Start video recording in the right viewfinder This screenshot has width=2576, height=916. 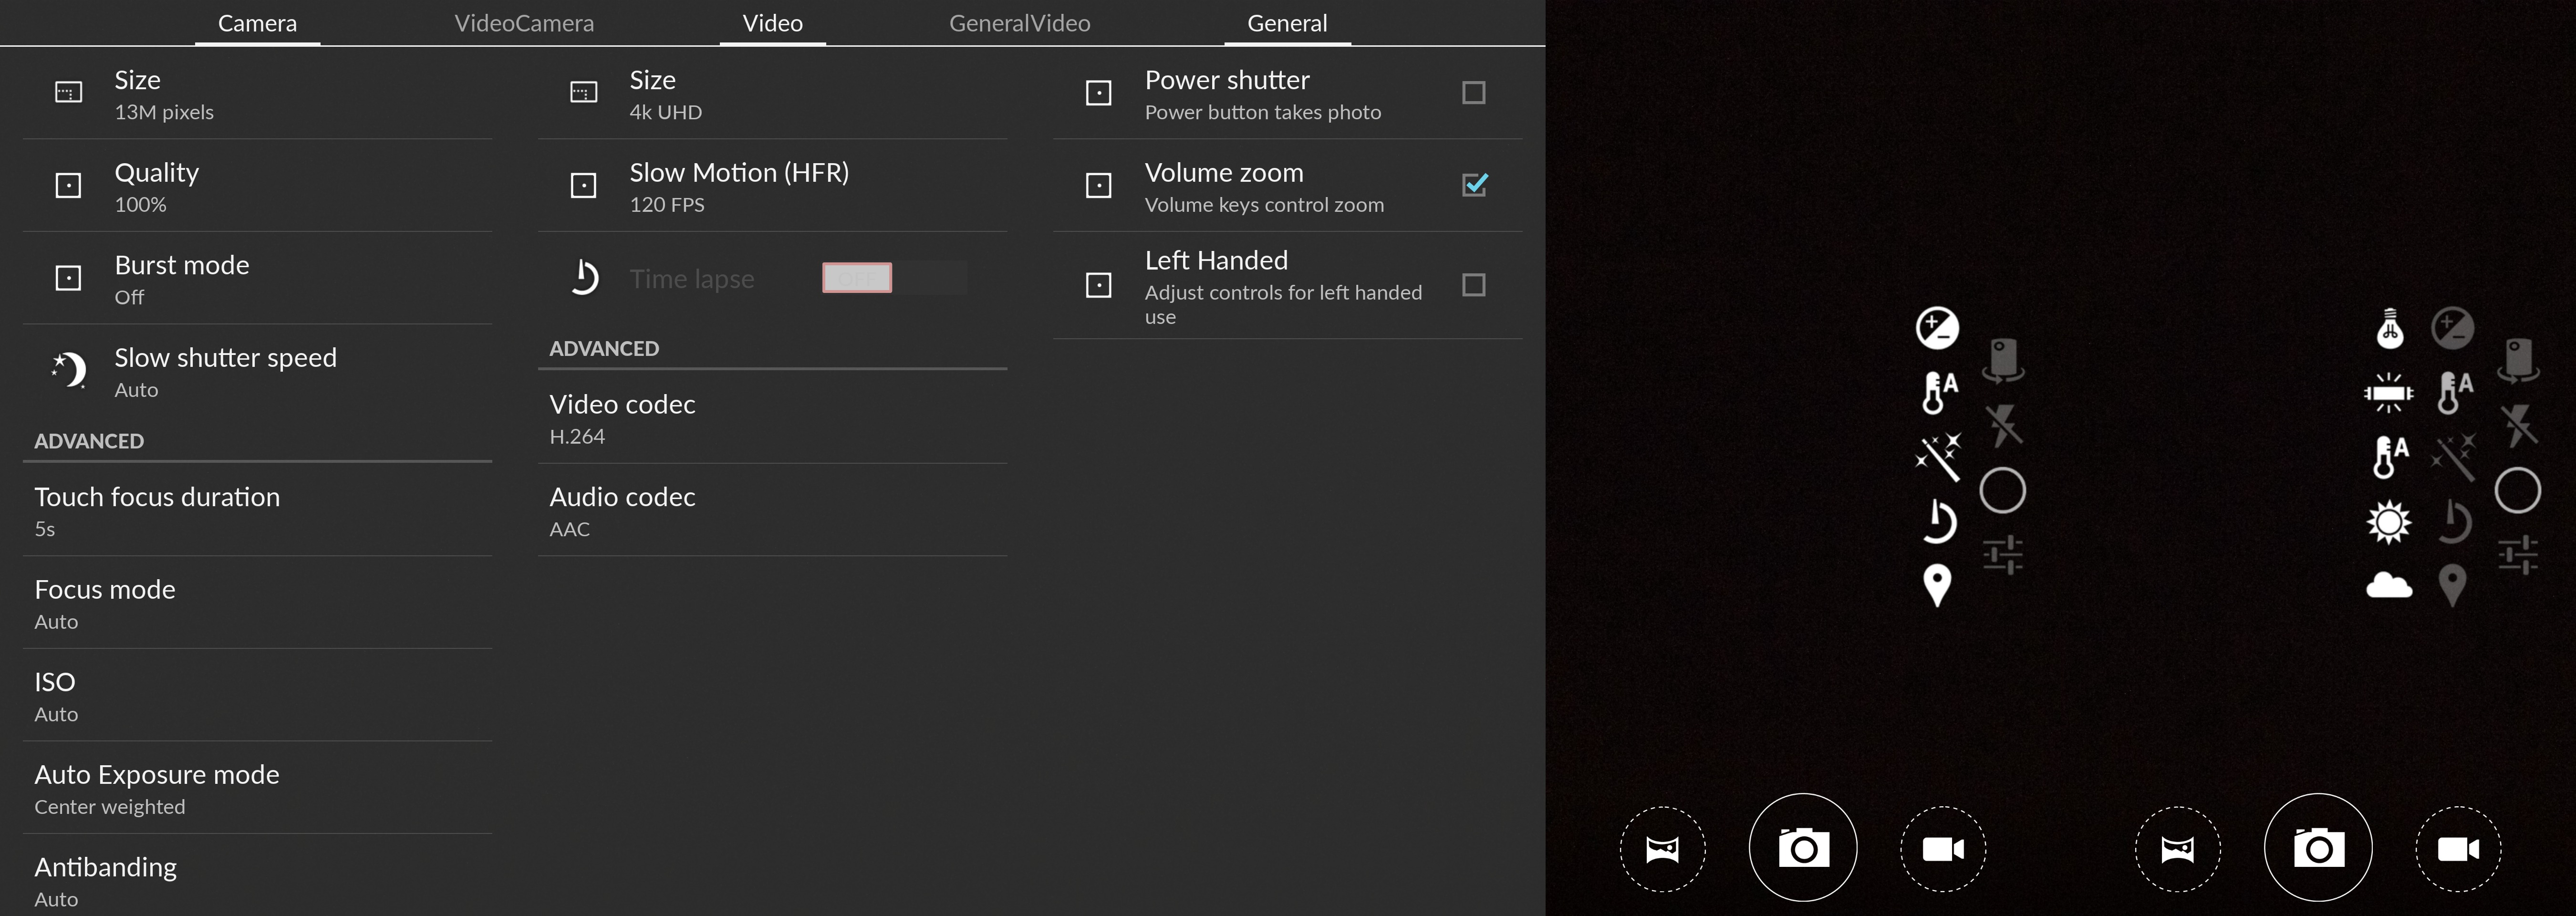pyautogui.click(x=2458, y=849)
